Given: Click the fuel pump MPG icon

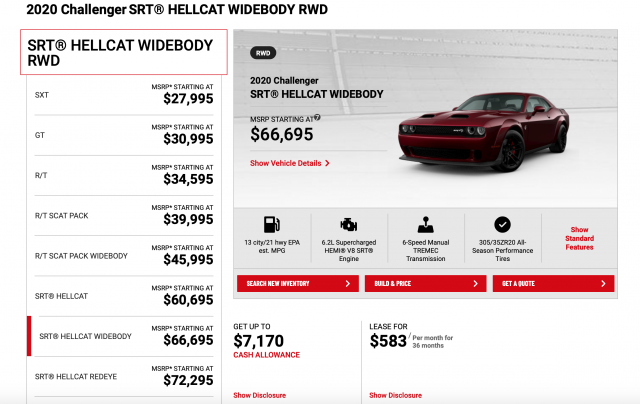Looking at the screenshot, I should (x=272, y=224).
